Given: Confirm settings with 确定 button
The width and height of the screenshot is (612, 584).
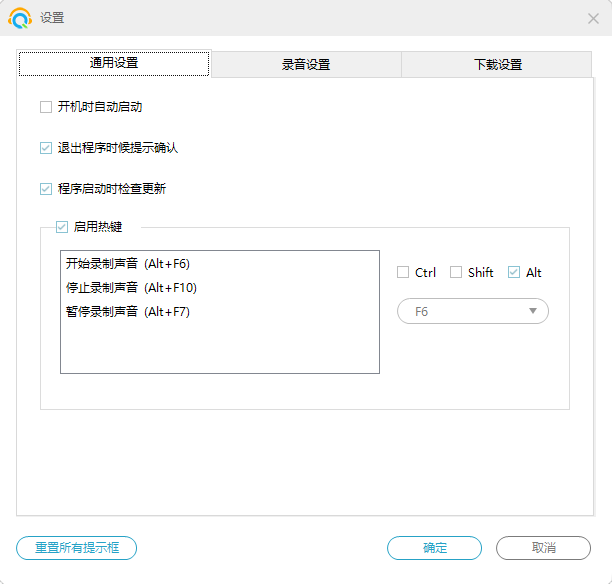Looking at the screenshot, I should [x=434, y=548].
